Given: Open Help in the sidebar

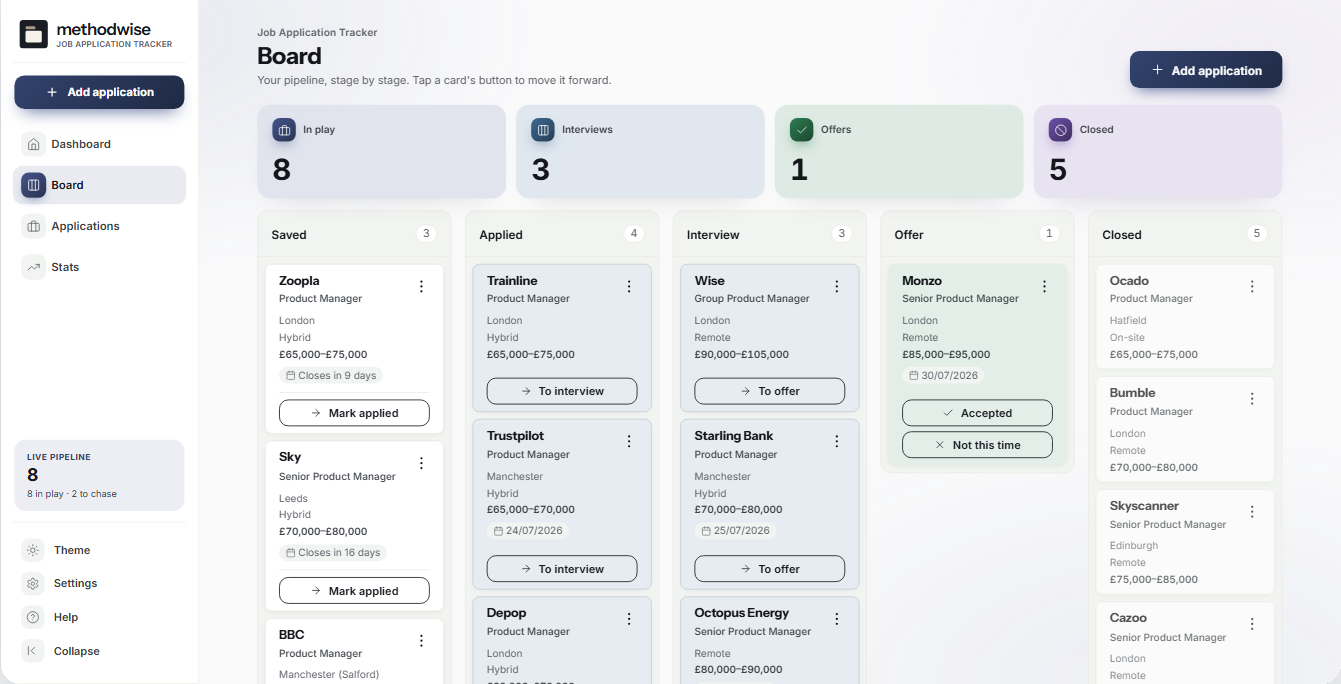Looking at the screenshot, I should [99, 617].
